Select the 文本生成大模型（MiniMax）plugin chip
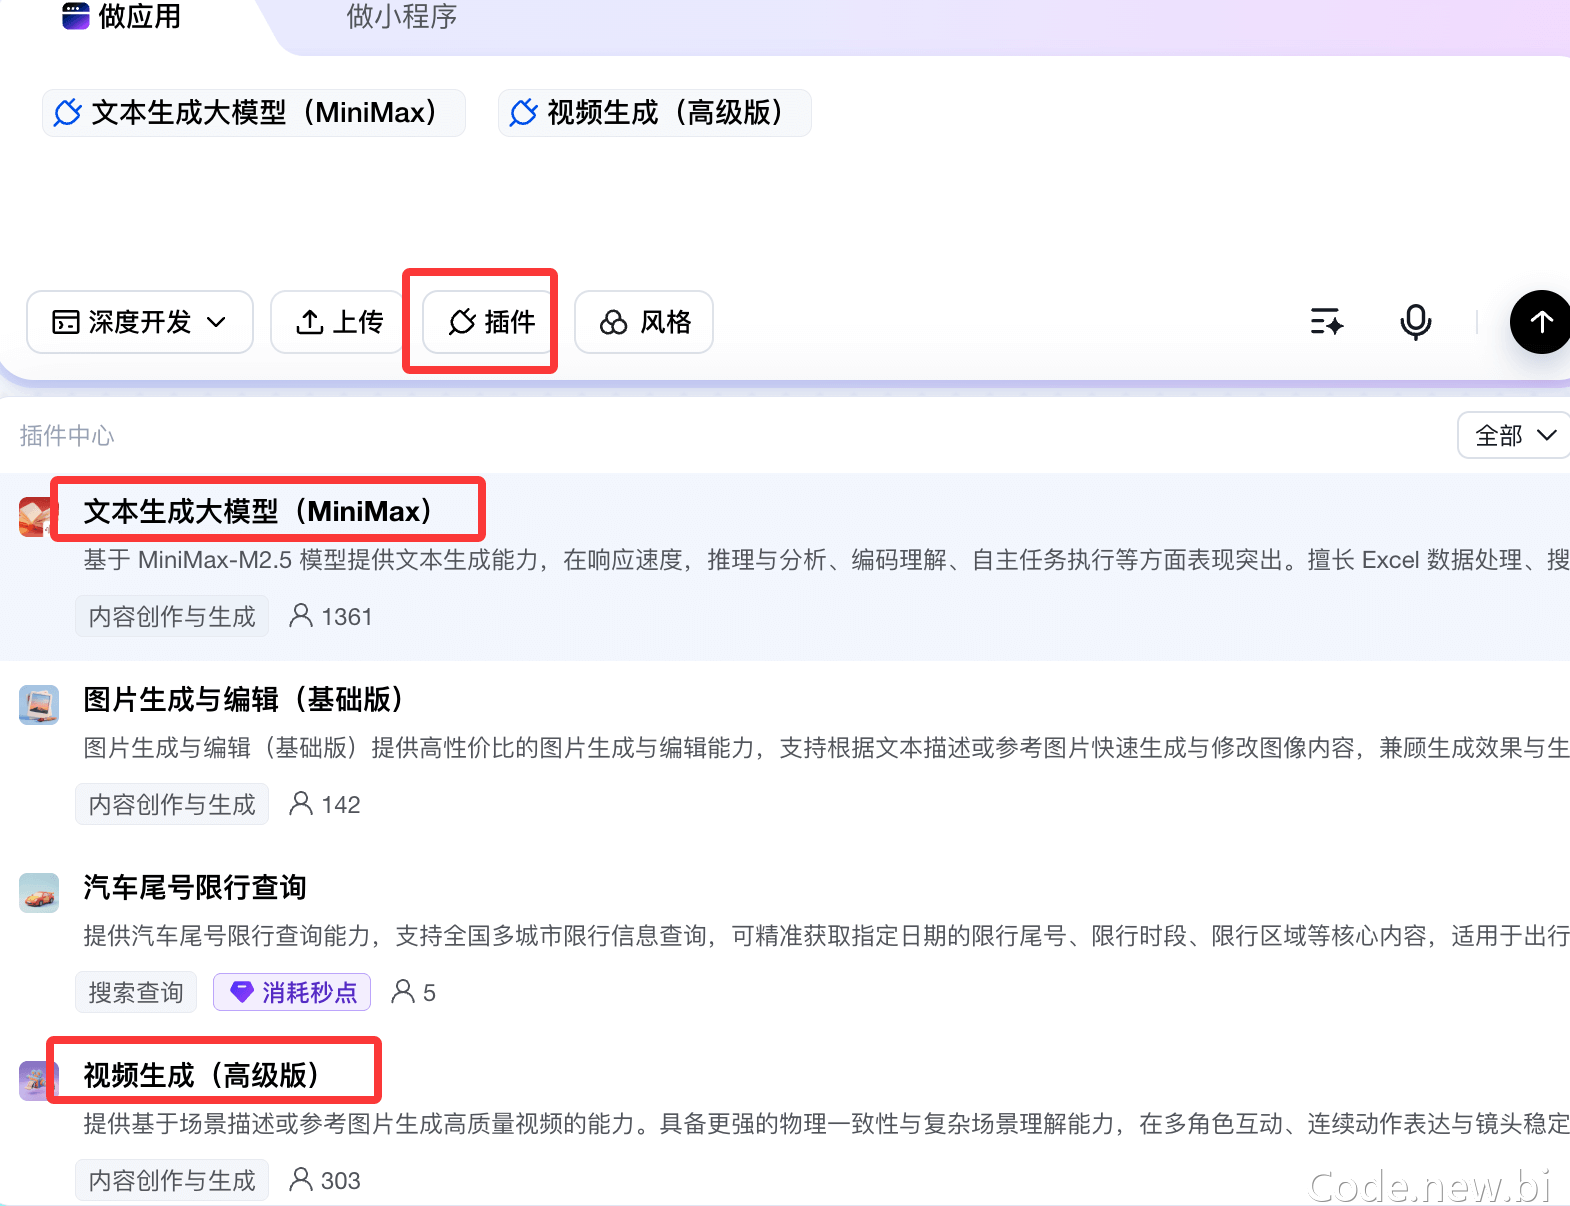The height and width of the screenshot is (1206, 1570). click(x=254, y=113)
